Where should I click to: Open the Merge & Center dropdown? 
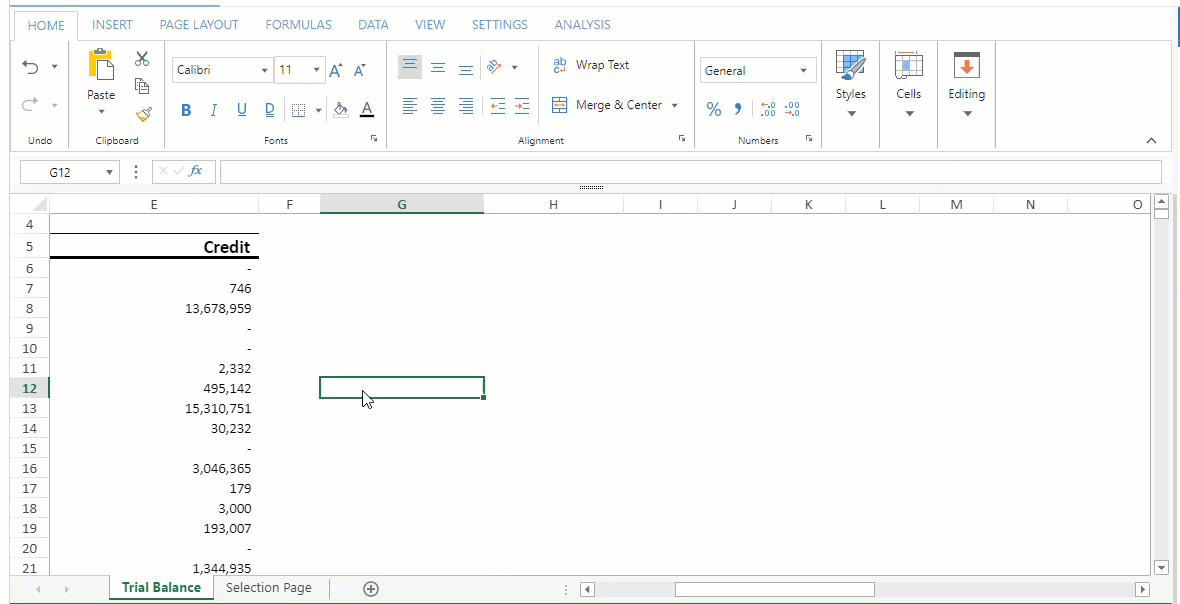coord(674,104)
